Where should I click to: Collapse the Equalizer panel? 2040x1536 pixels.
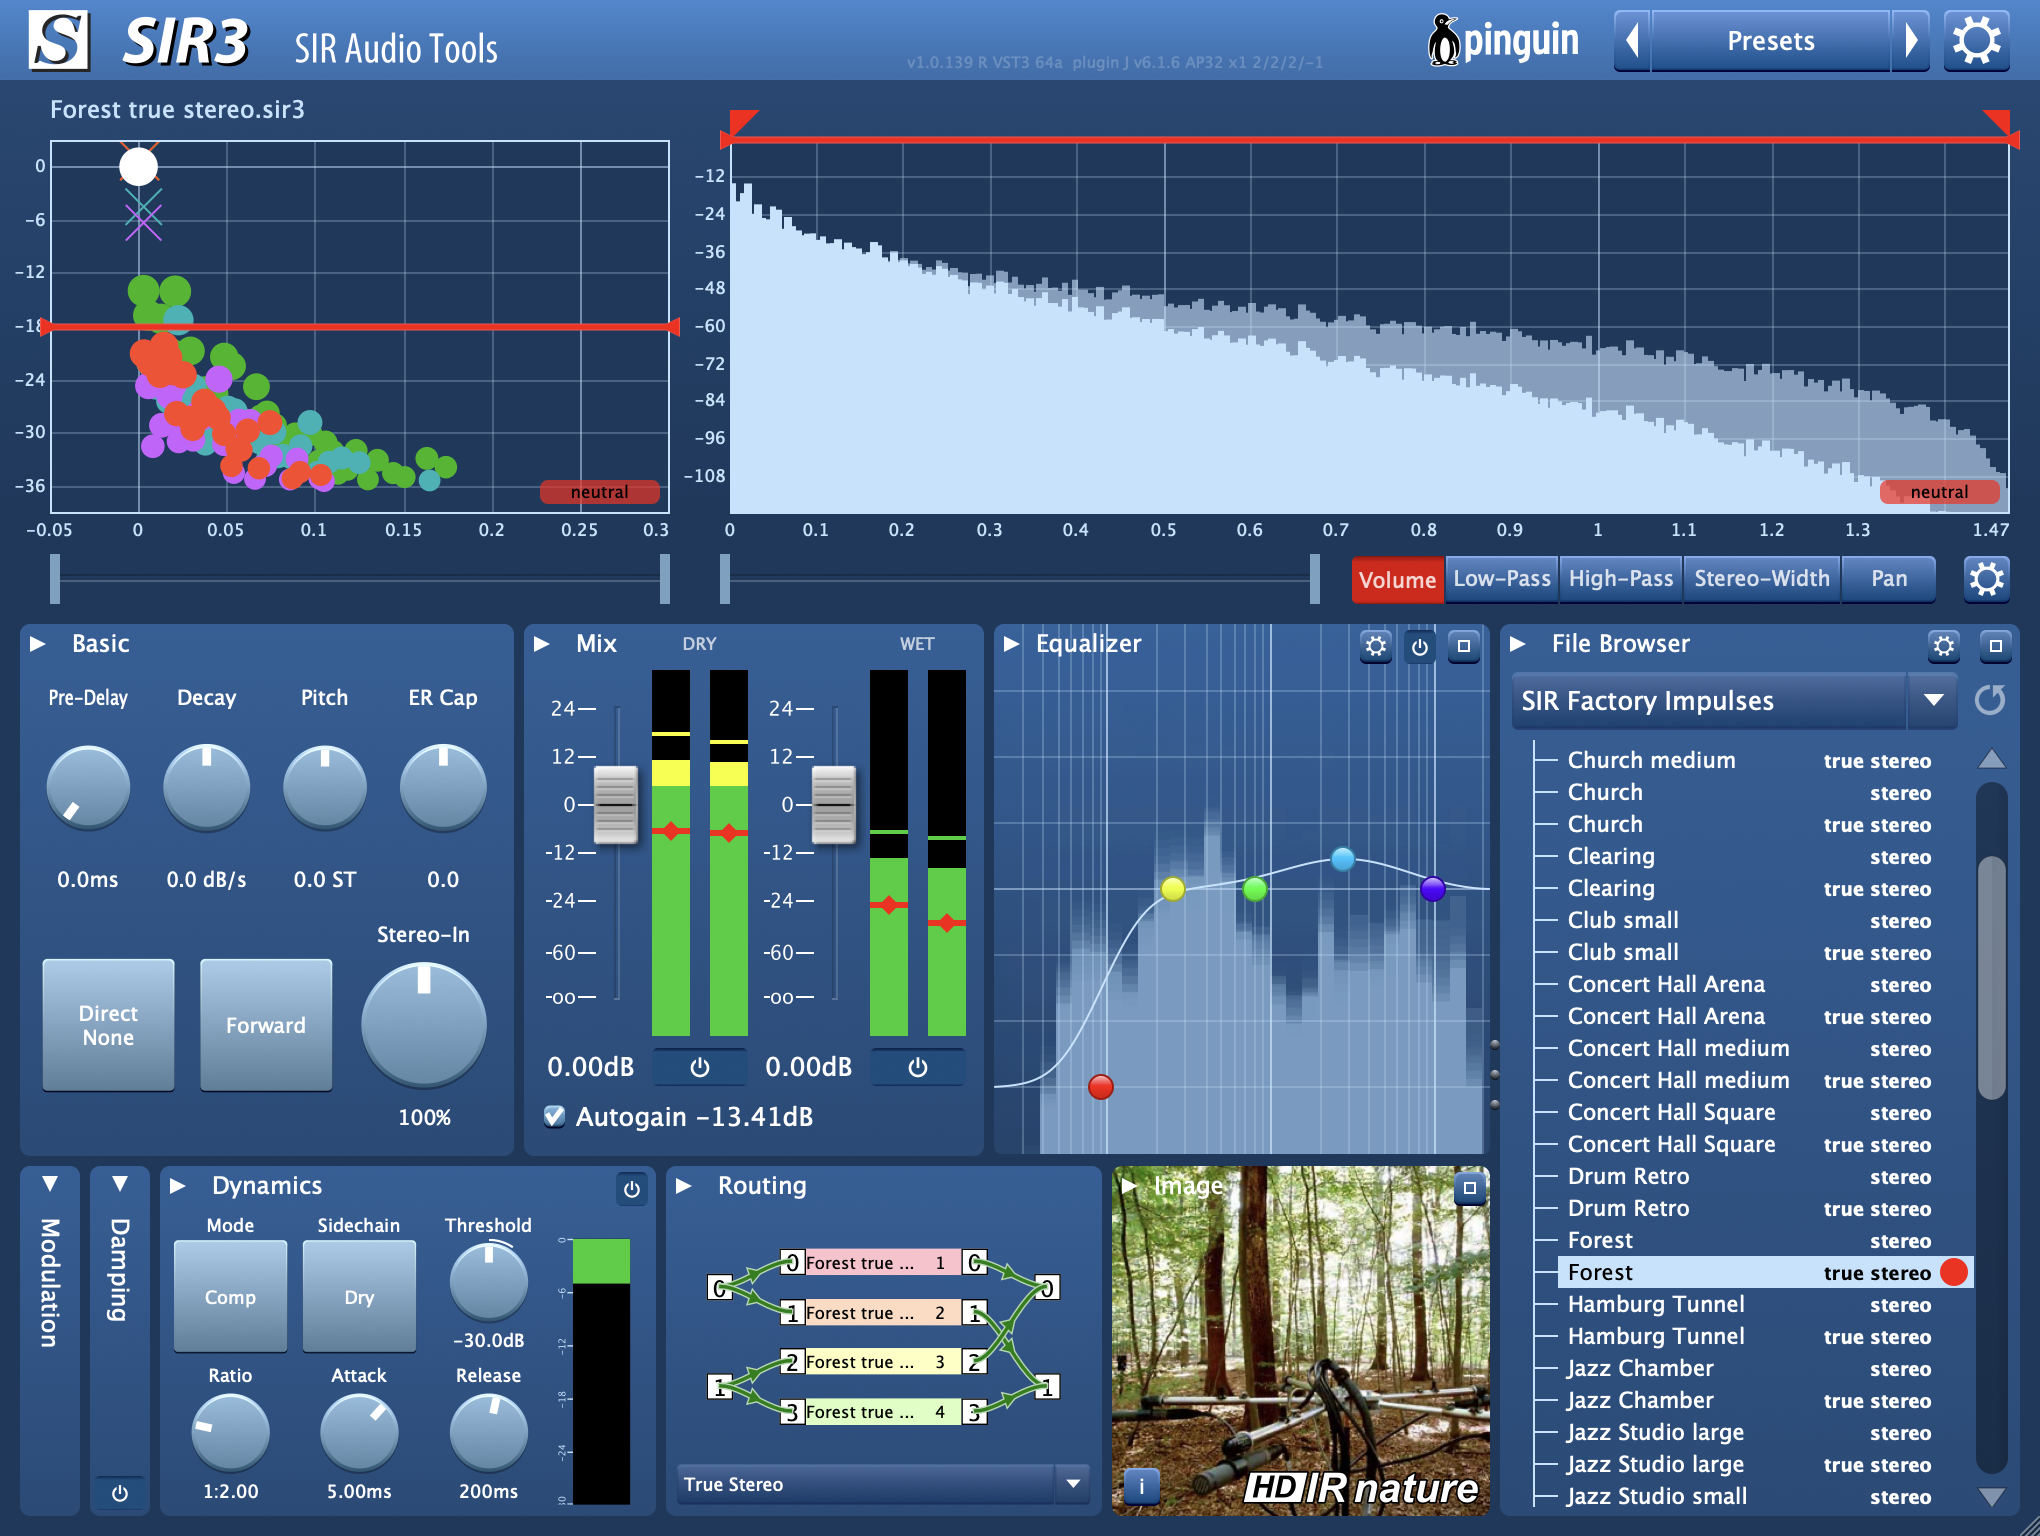[x=1011, y=644]
